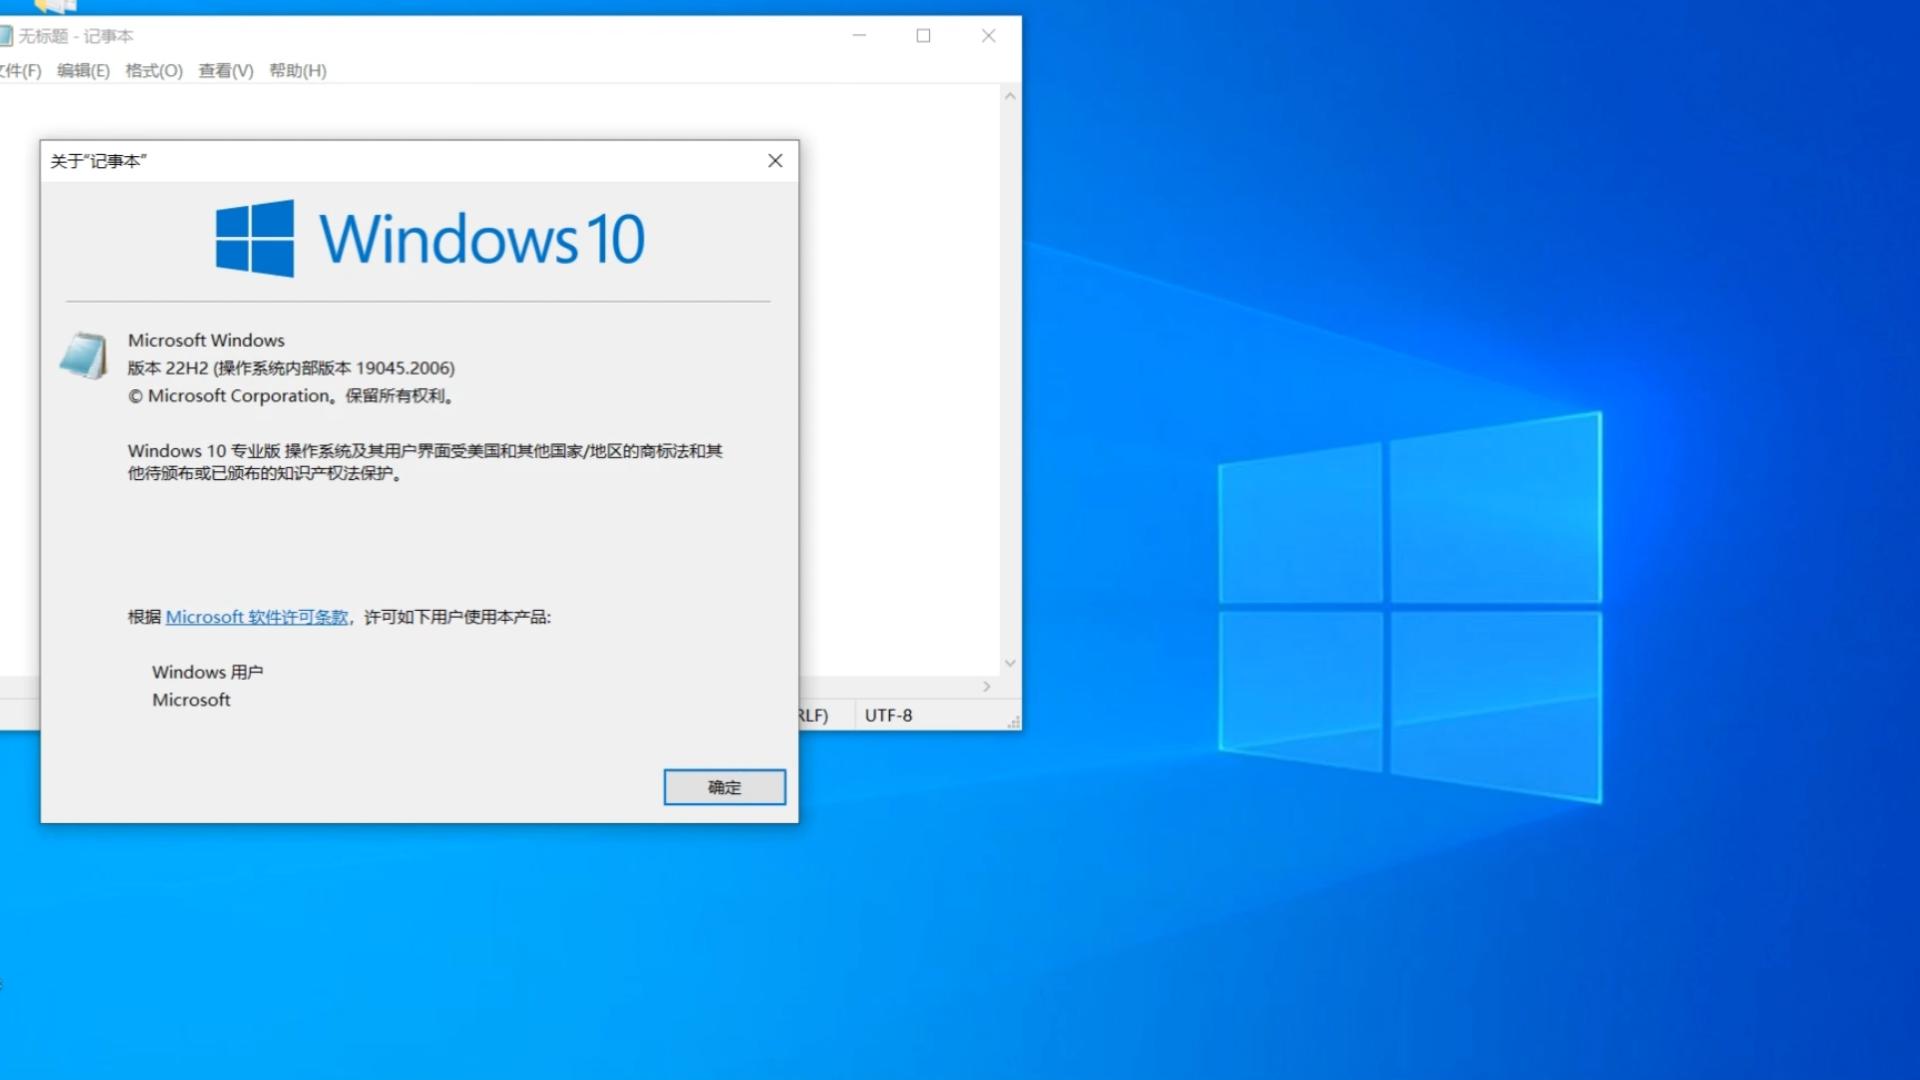Click the Windows 10 专业版 trademark paragraph
1920x1080 pixels.
click(x=425, y=462)
